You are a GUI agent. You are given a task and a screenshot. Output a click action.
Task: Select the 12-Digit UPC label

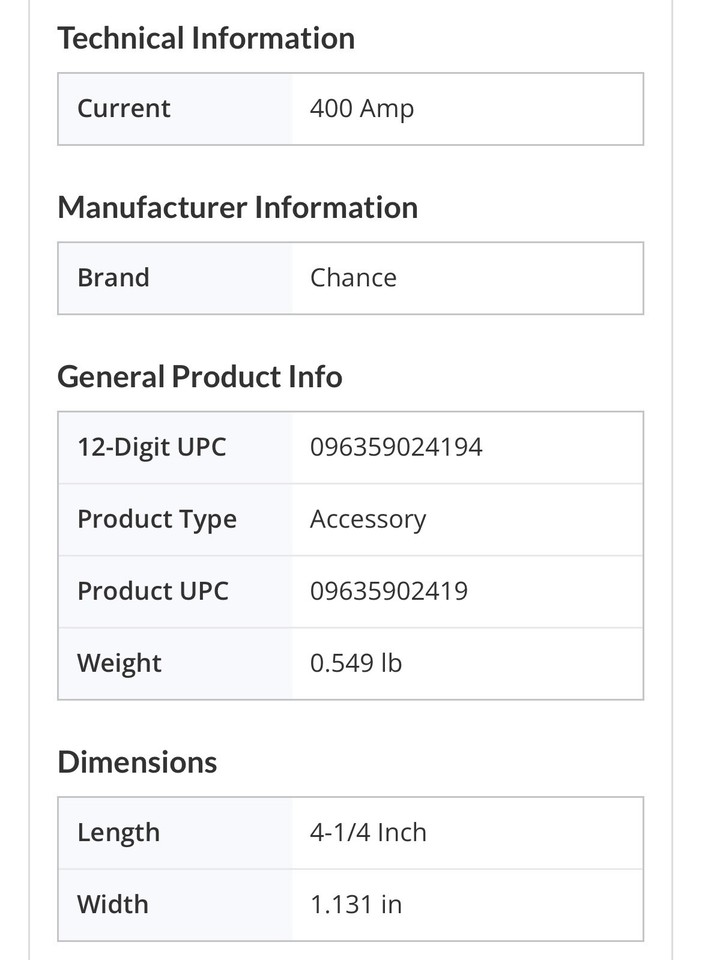pyautogui.click(x=152, y=447)
